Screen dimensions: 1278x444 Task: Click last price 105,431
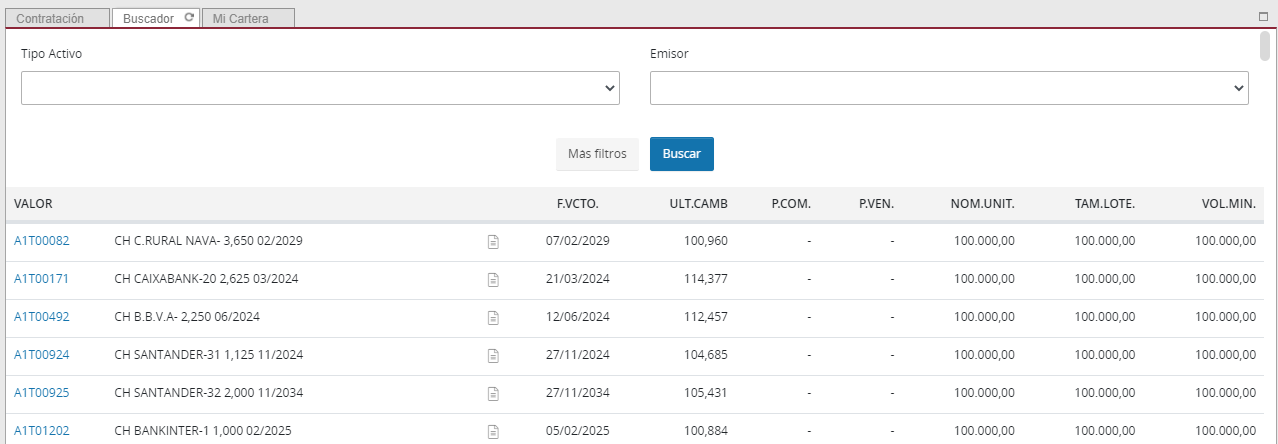[x=706, y=393]
